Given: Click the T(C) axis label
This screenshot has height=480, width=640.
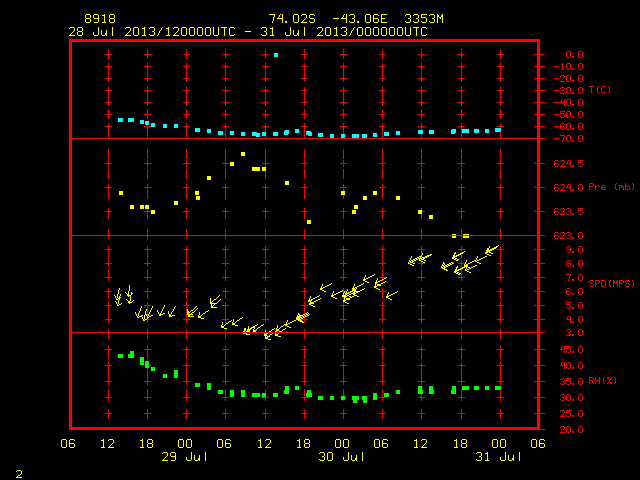Looking at the screenshot, I should pos(600,89).
